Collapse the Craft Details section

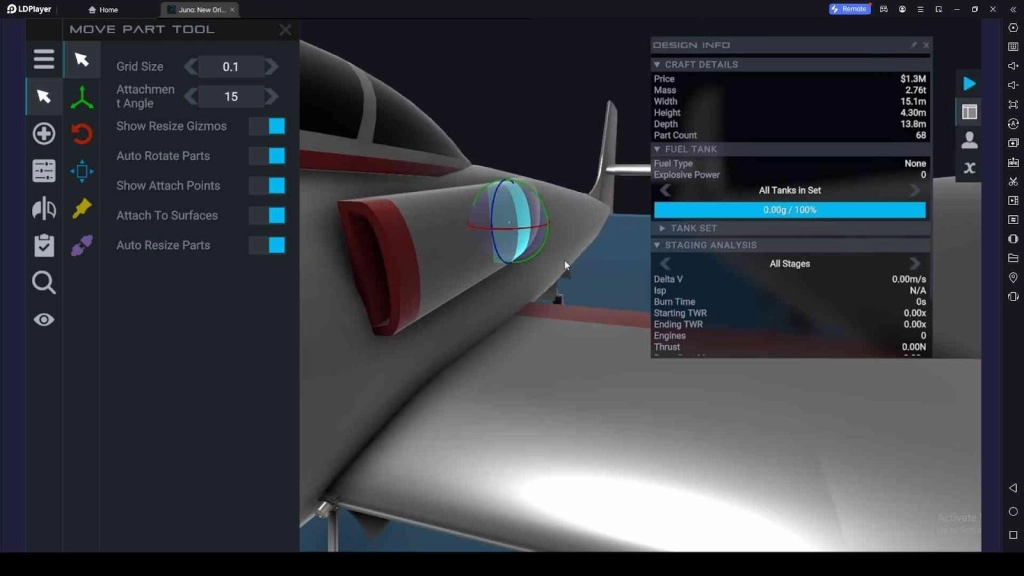(x=790, y=65)
